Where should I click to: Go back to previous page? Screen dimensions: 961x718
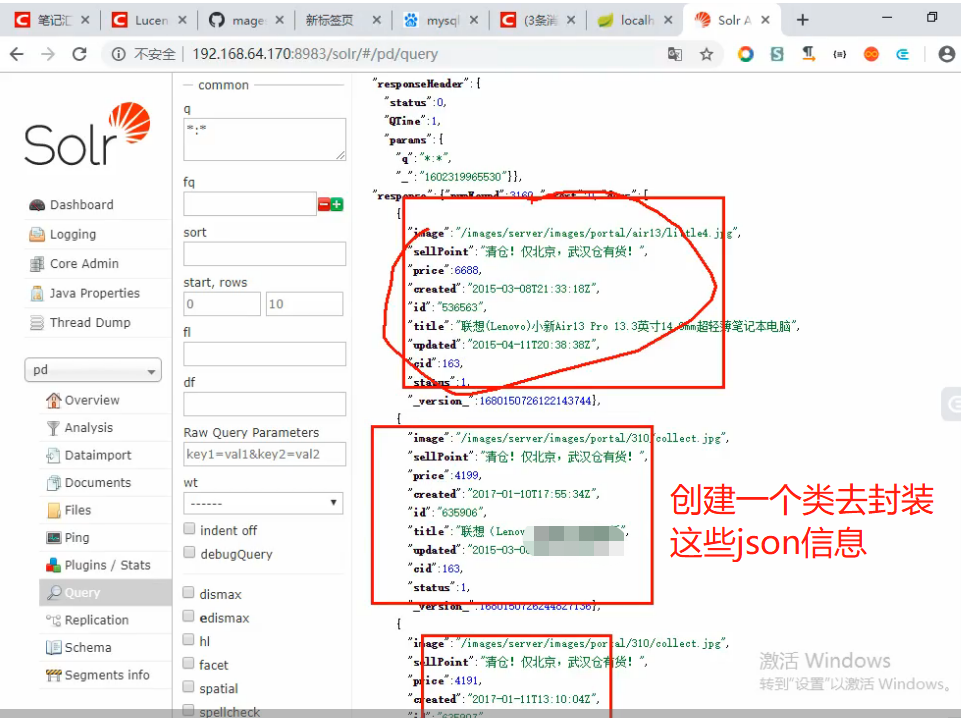tap(17, 54)
